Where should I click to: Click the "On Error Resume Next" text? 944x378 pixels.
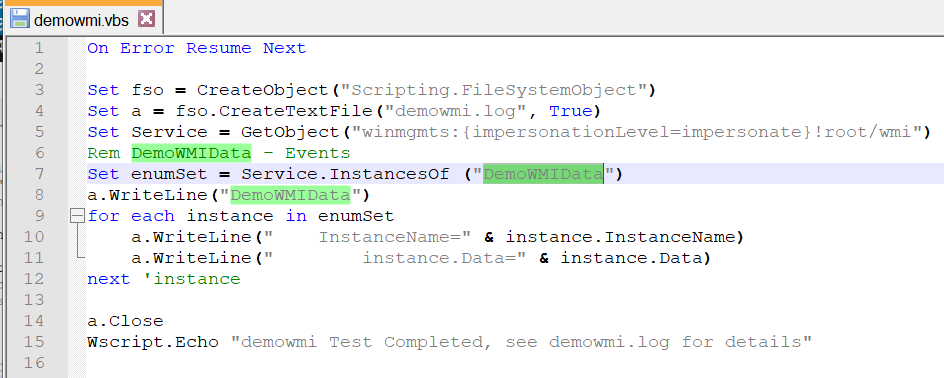tap(197, 48)
